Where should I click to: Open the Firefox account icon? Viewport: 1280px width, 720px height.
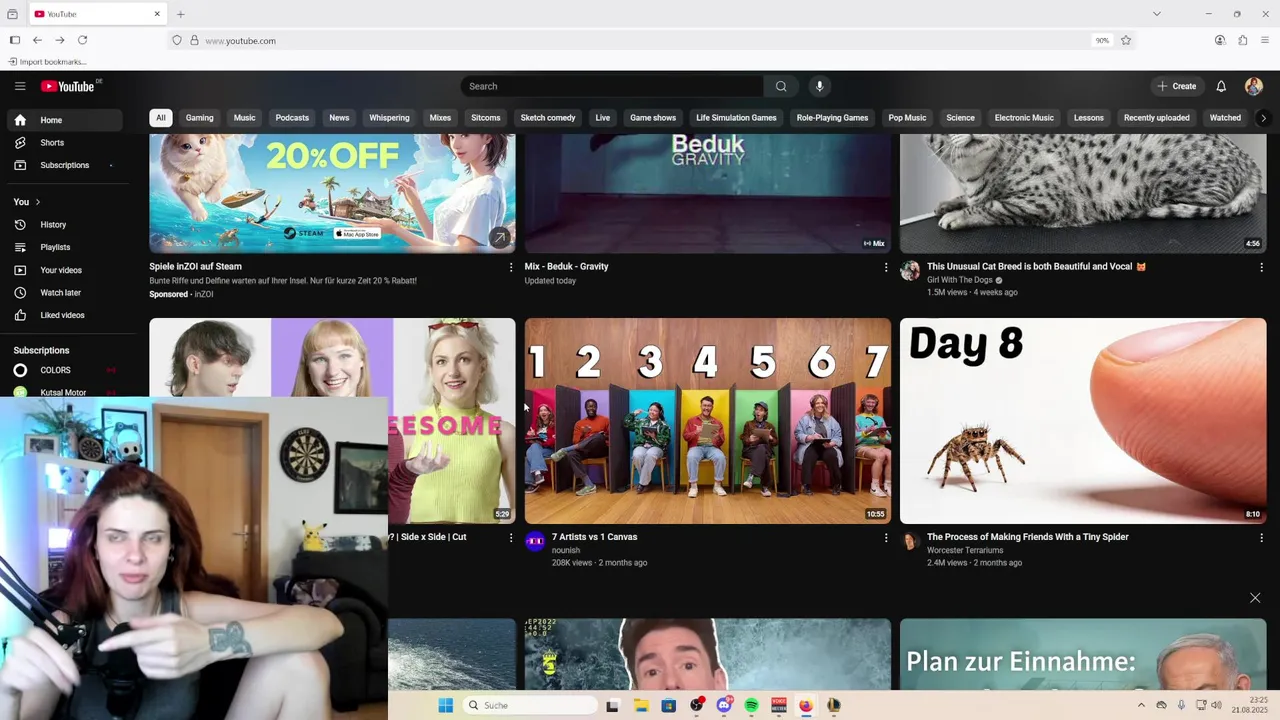tap(1220, 40)
